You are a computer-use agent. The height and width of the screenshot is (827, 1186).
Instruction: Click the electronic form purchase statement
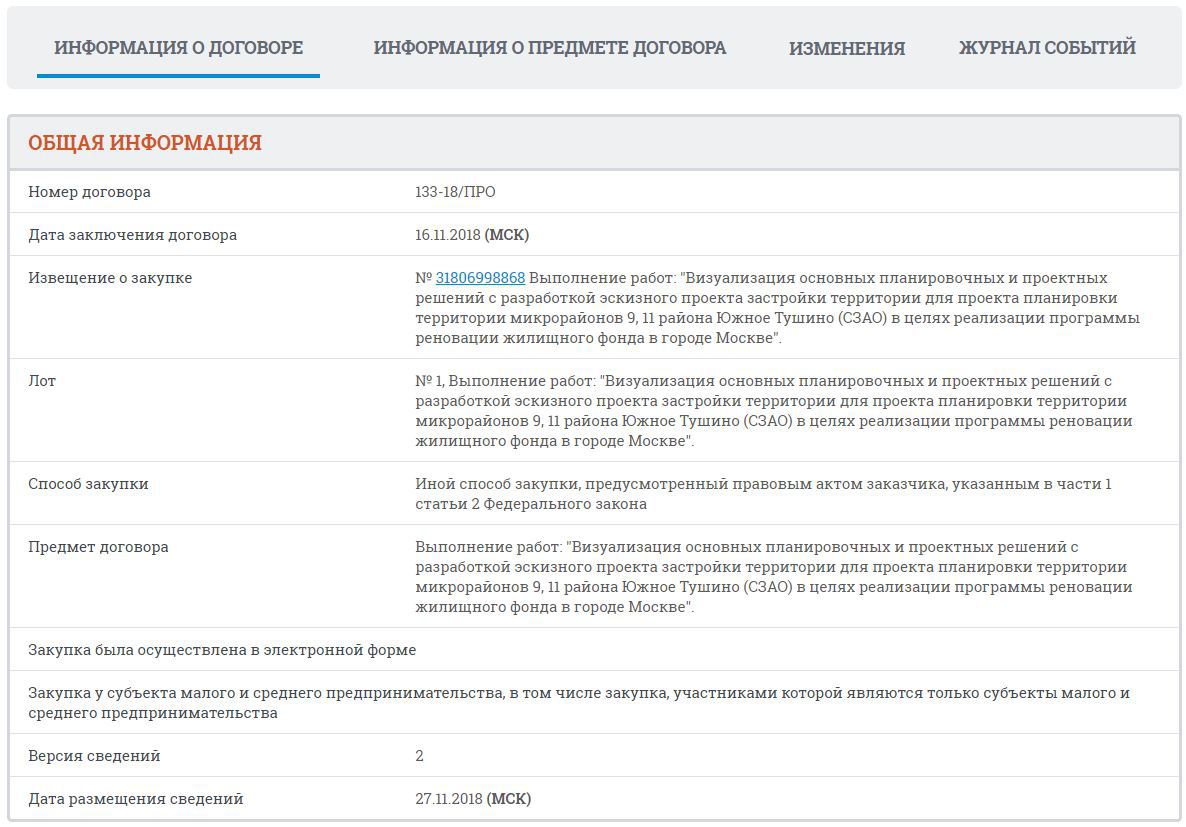click(222, 650)
